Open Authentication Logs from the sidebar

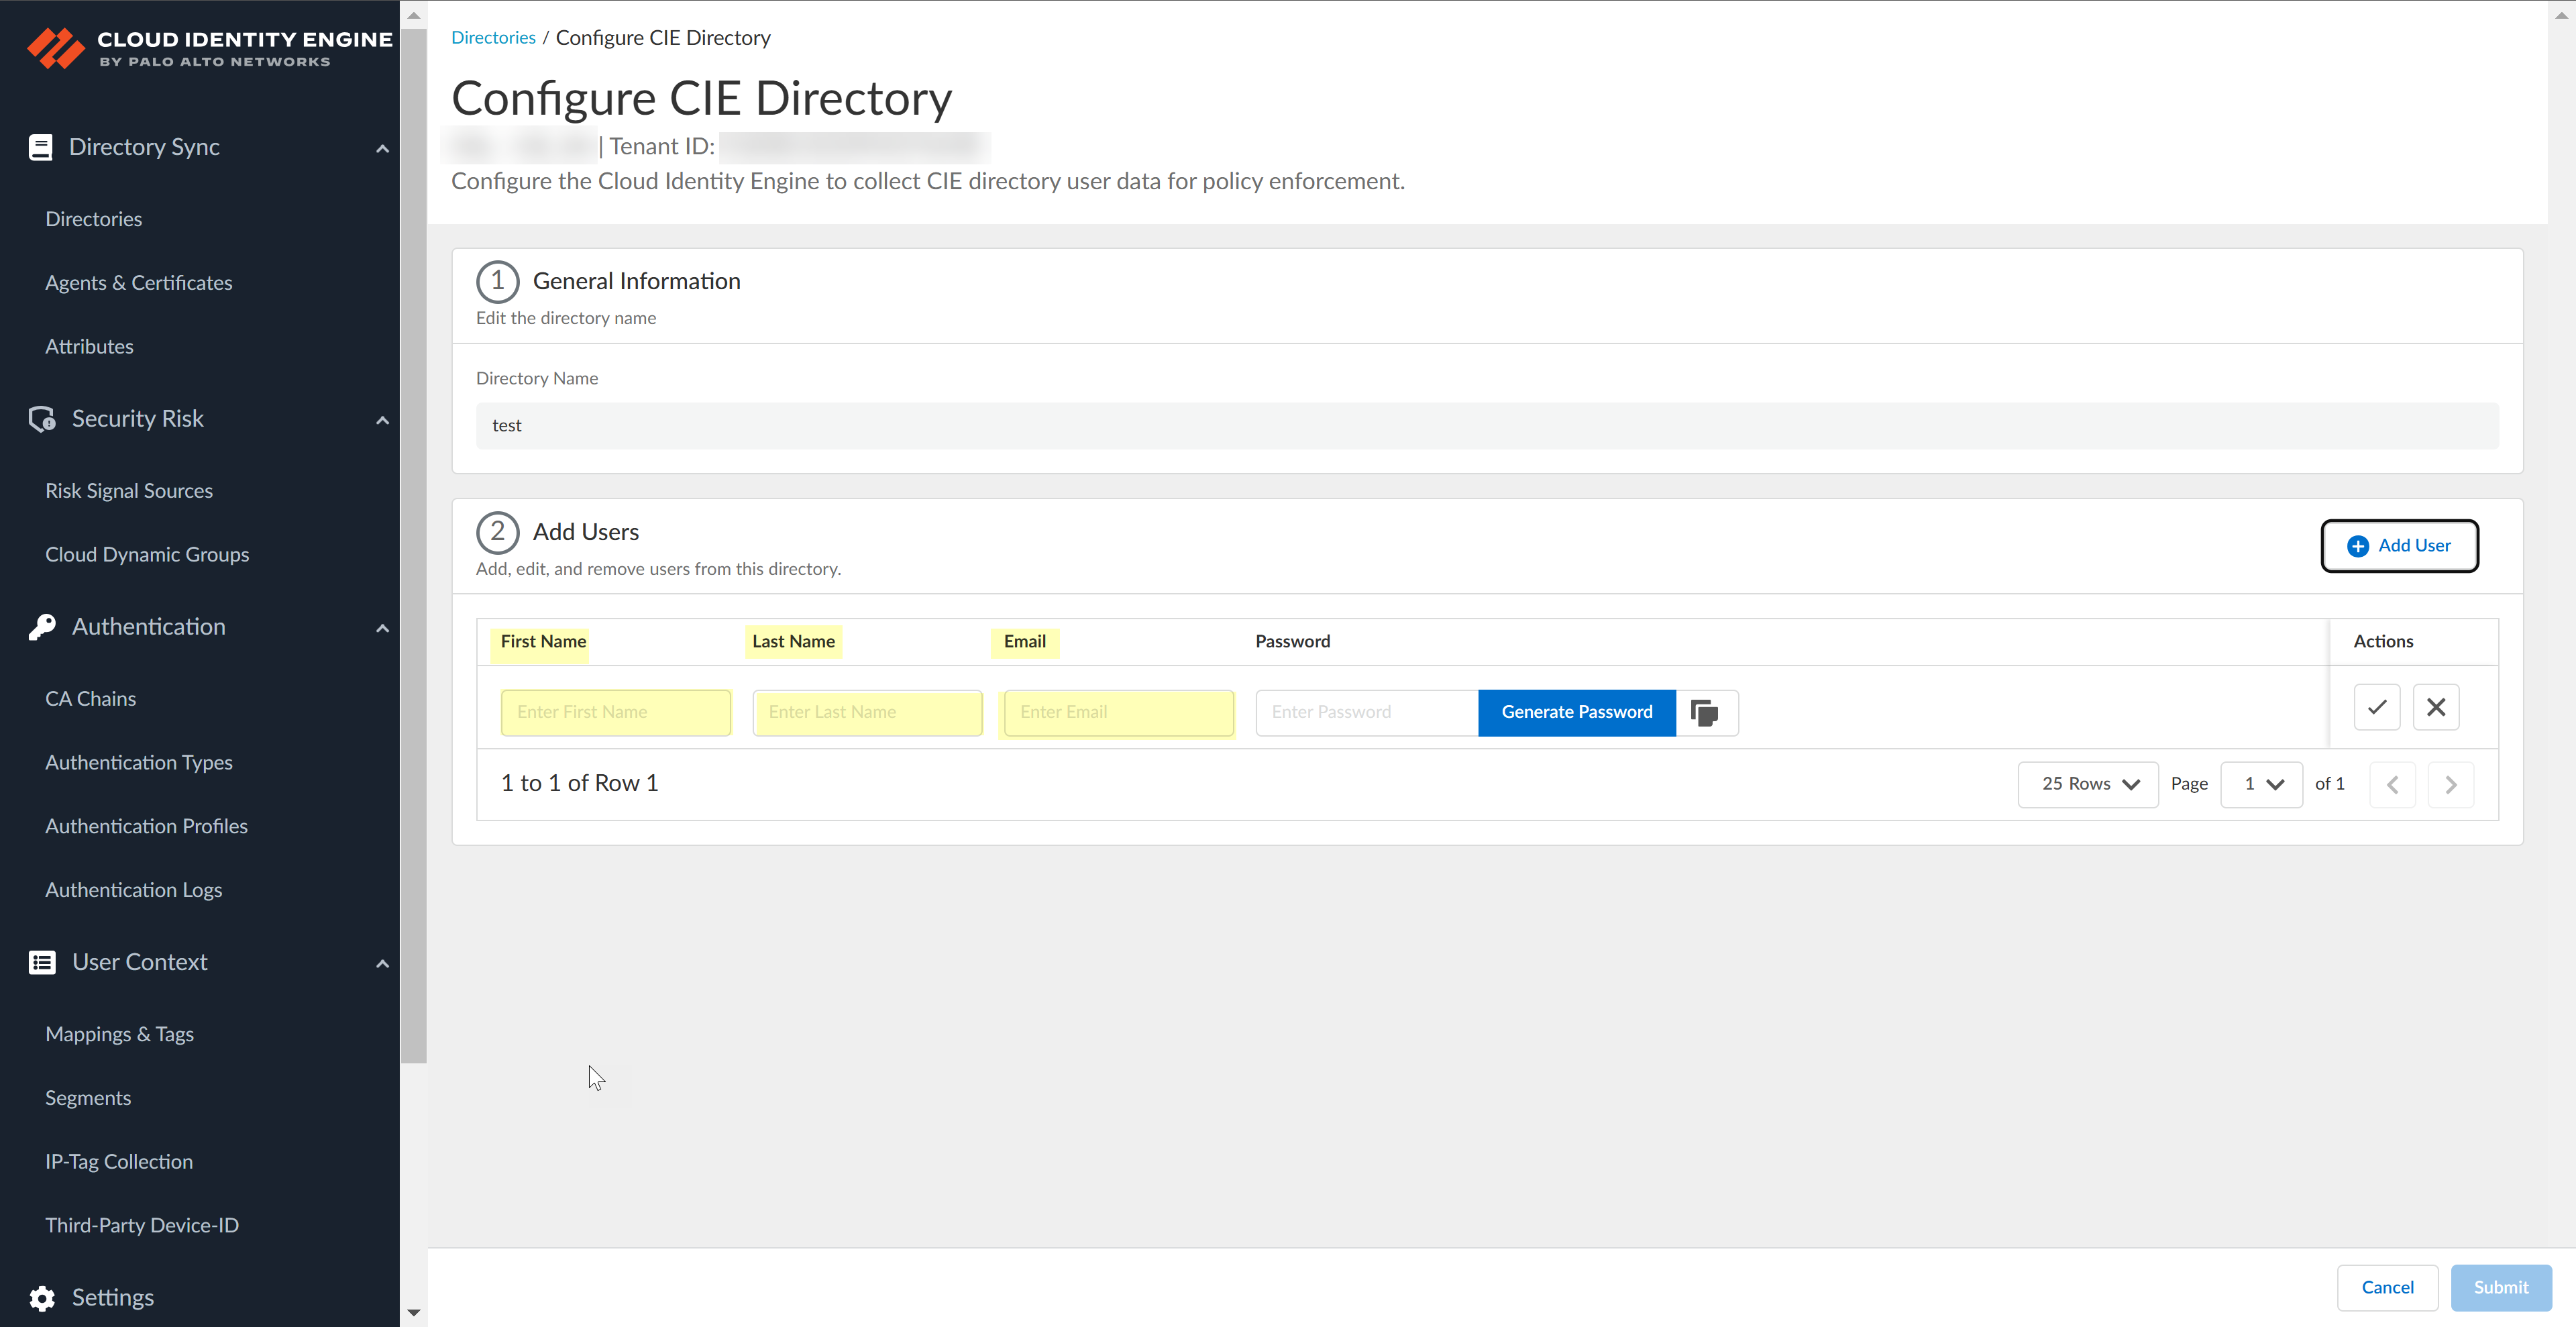pyautogui.click(x=133, y=889)
